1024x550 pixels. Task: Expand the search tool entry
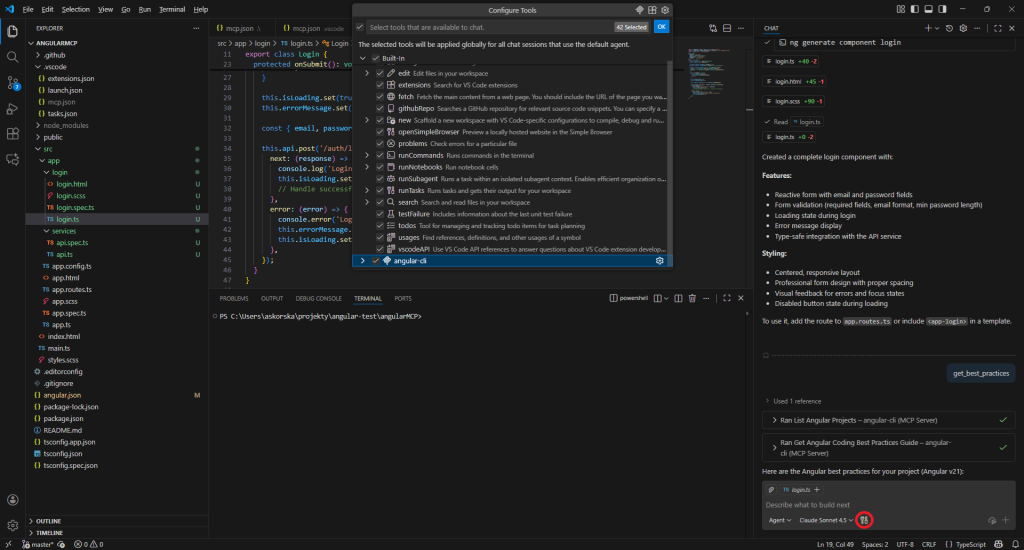(367, 202)
